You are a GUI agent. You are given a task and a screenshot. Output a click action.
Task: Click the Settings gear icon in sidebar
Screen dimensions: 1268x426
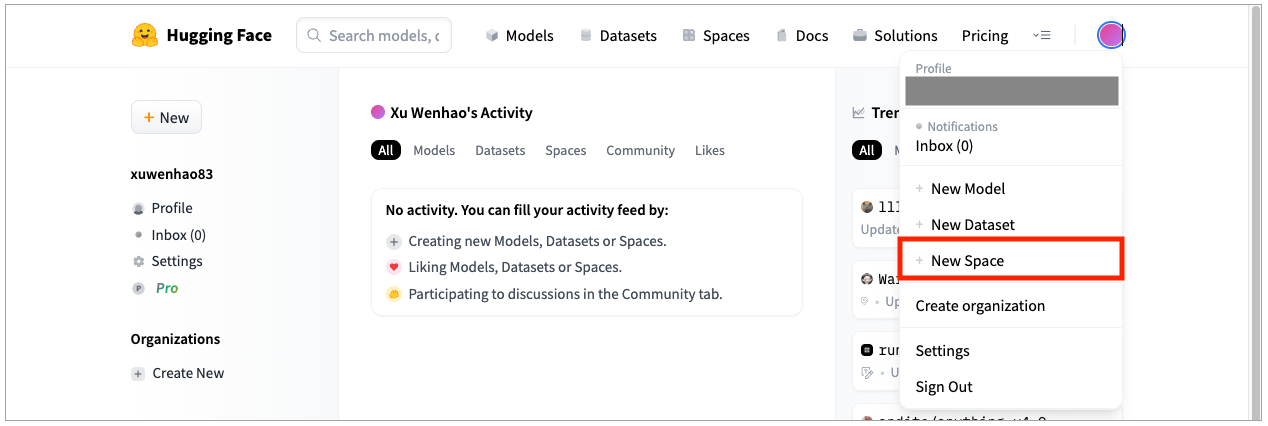coord(139,262)
